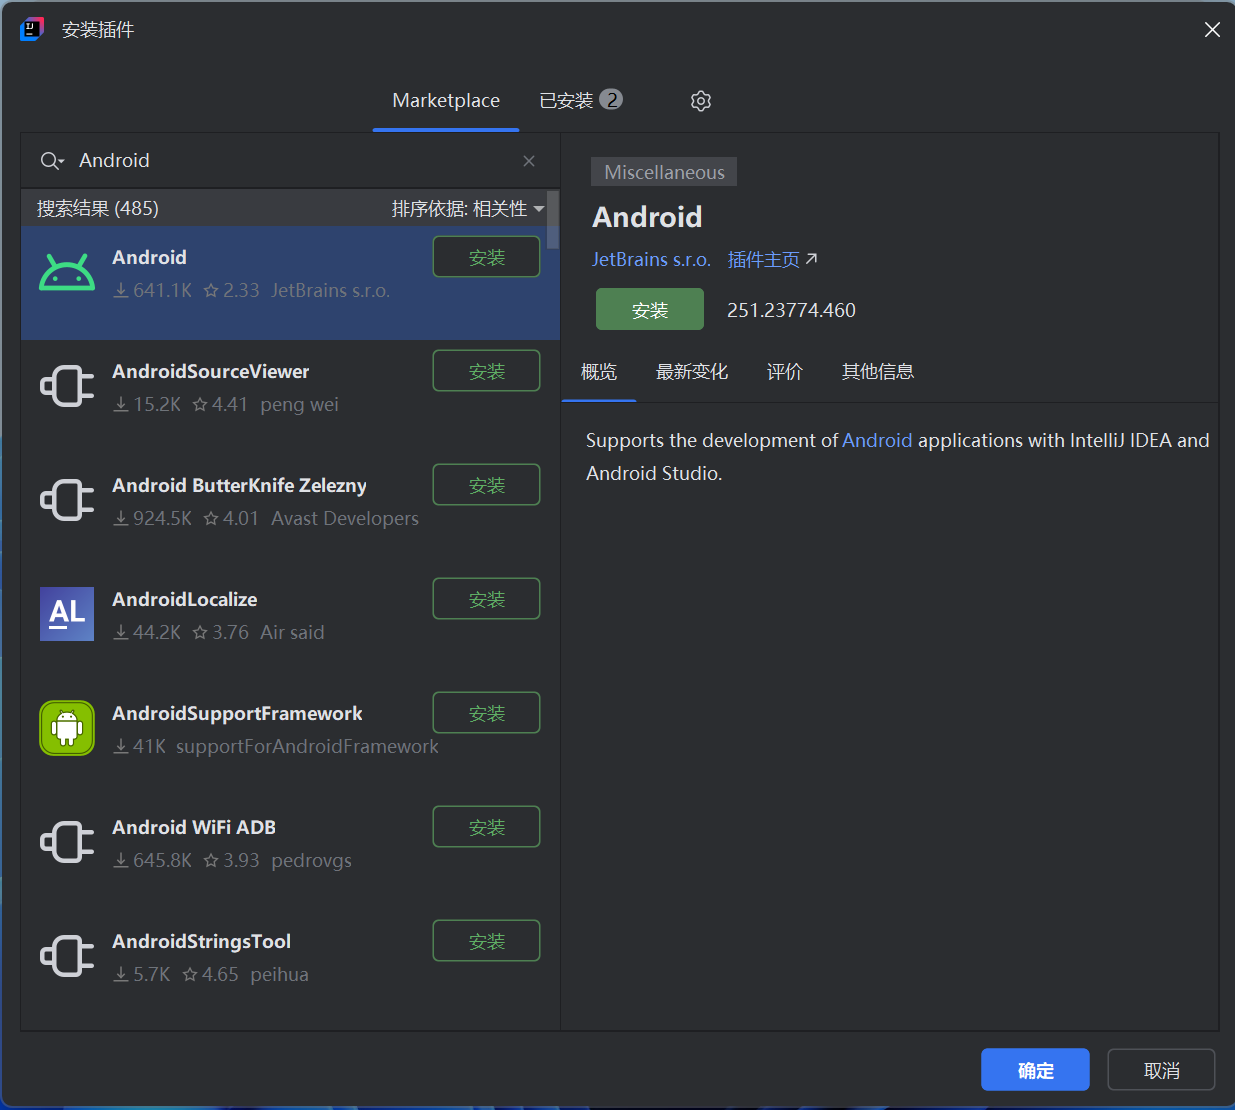Install the AndroidLocalize plugin
Image resolution: width=1235 pixels, height=1110 pixels.
pyautogui.click(x=487, y=599)
